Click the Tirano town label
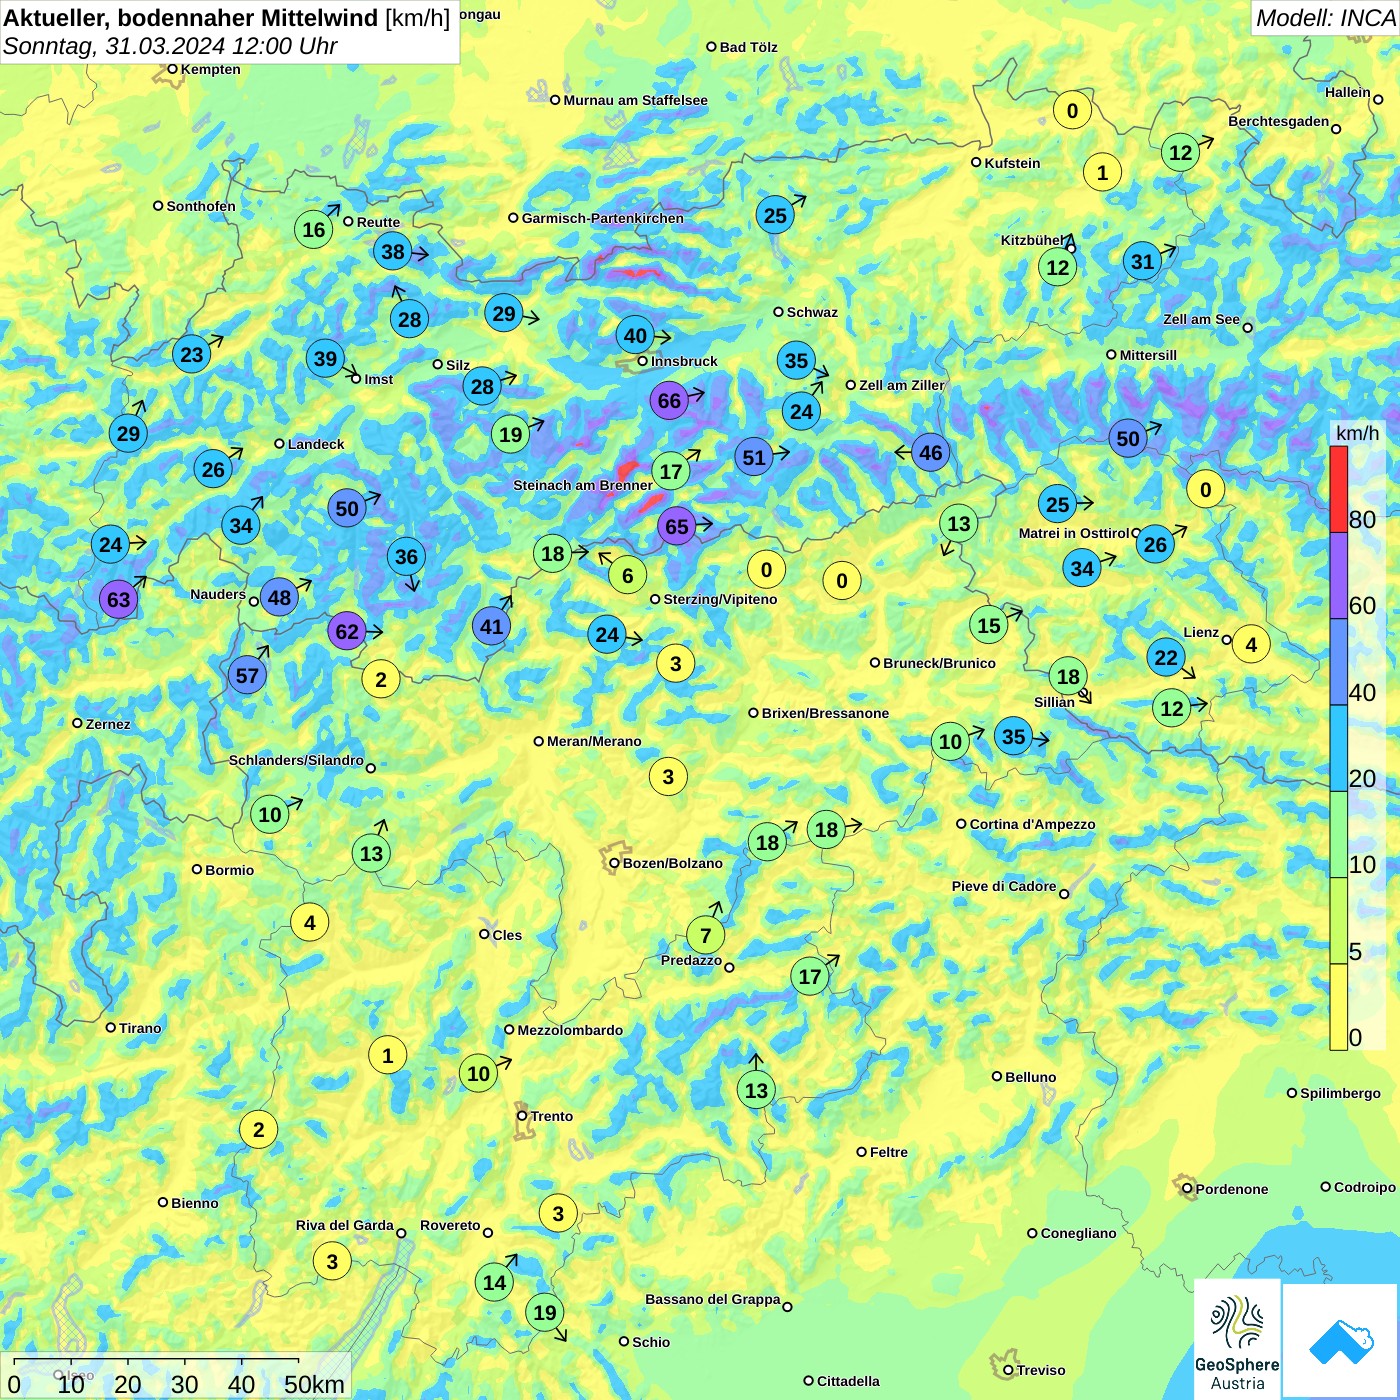 coord(140,1028)
